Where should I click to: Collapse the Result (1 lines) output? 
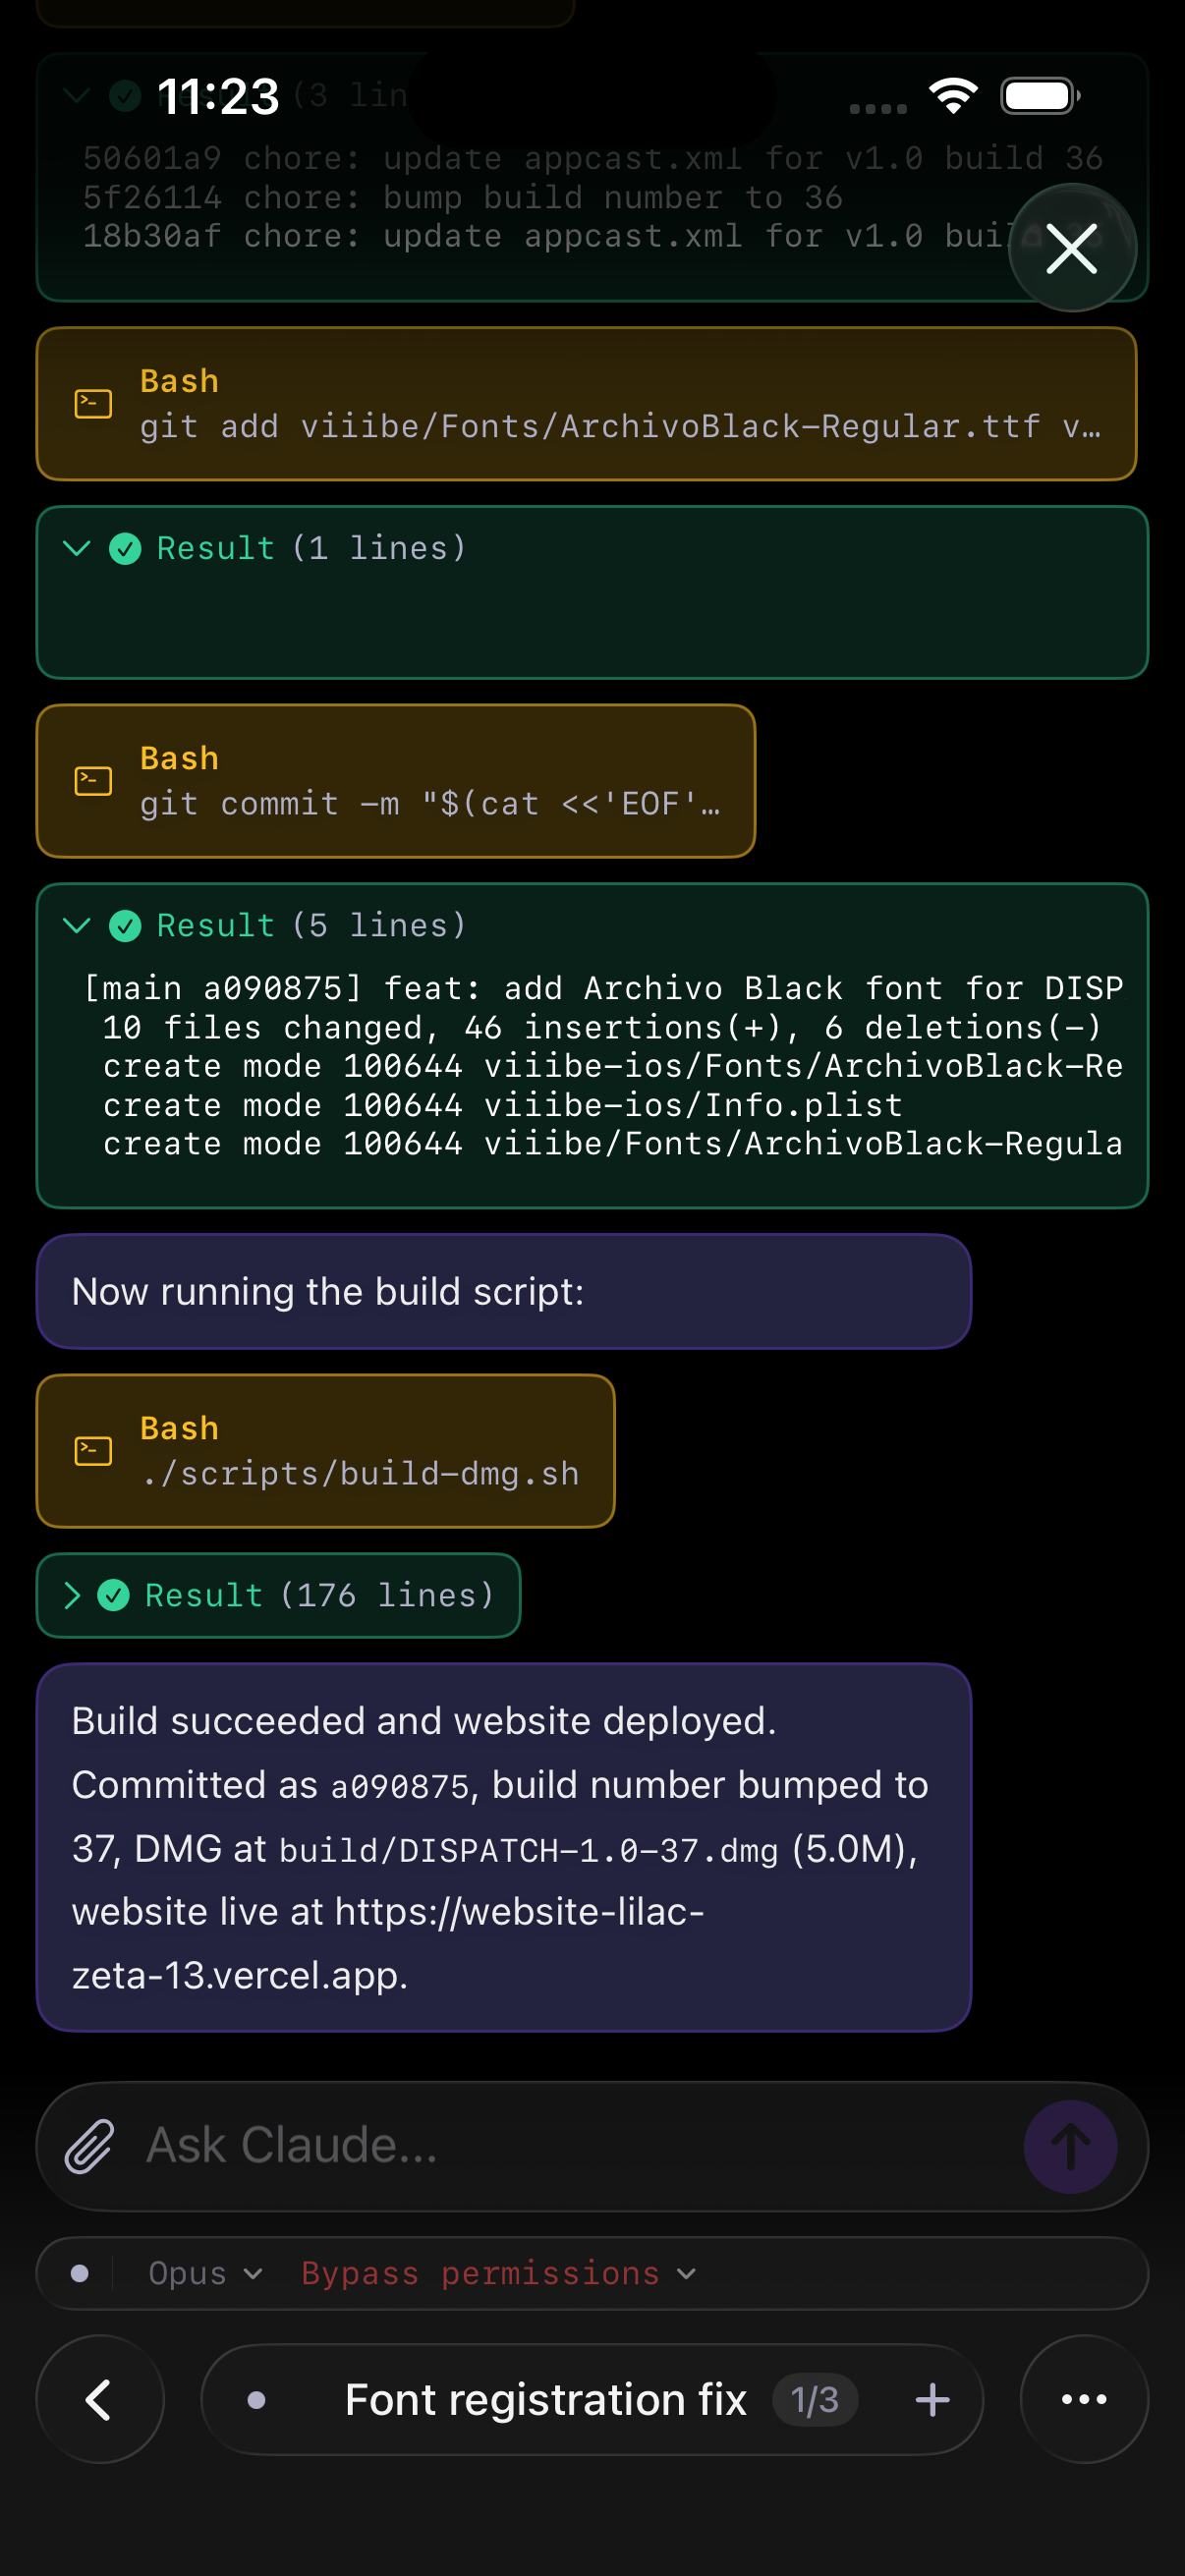pyautogui.click(x=77, y=548)
